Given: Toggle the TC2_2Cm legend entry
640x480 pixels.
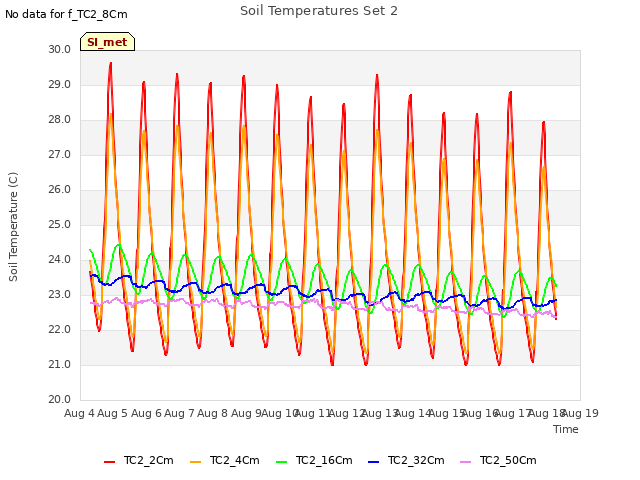Looking at the screenshot, I should 139,461.
